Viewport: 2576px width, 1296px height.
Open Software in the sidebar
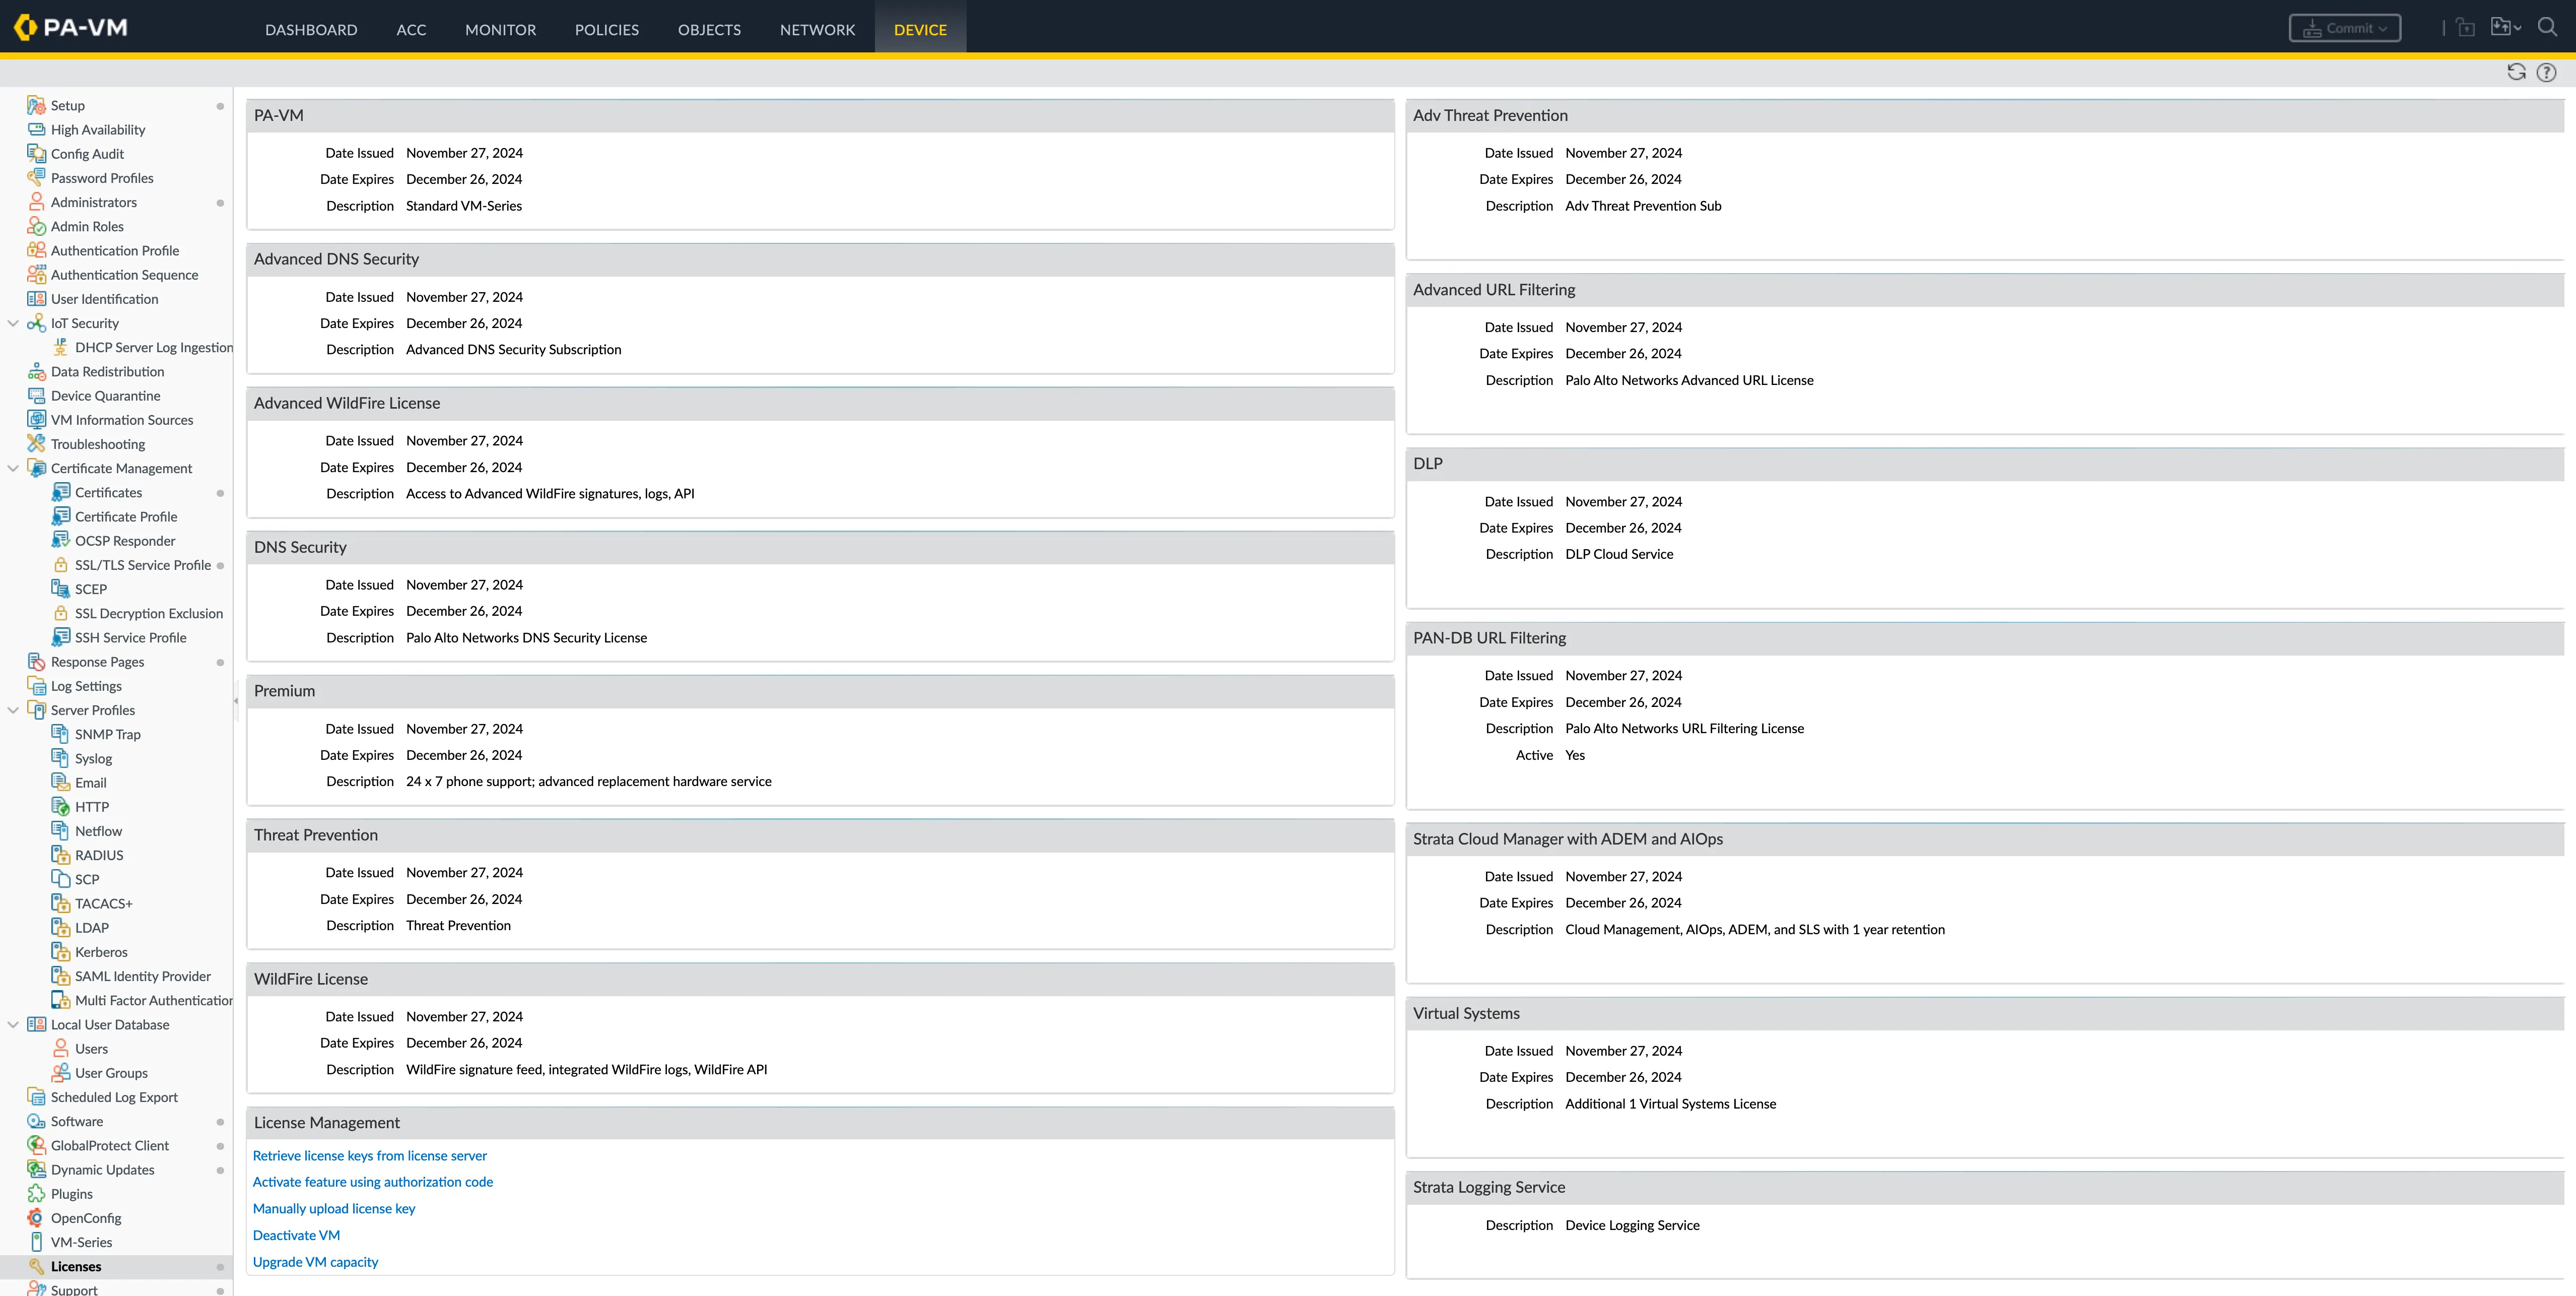point(77,1121)
